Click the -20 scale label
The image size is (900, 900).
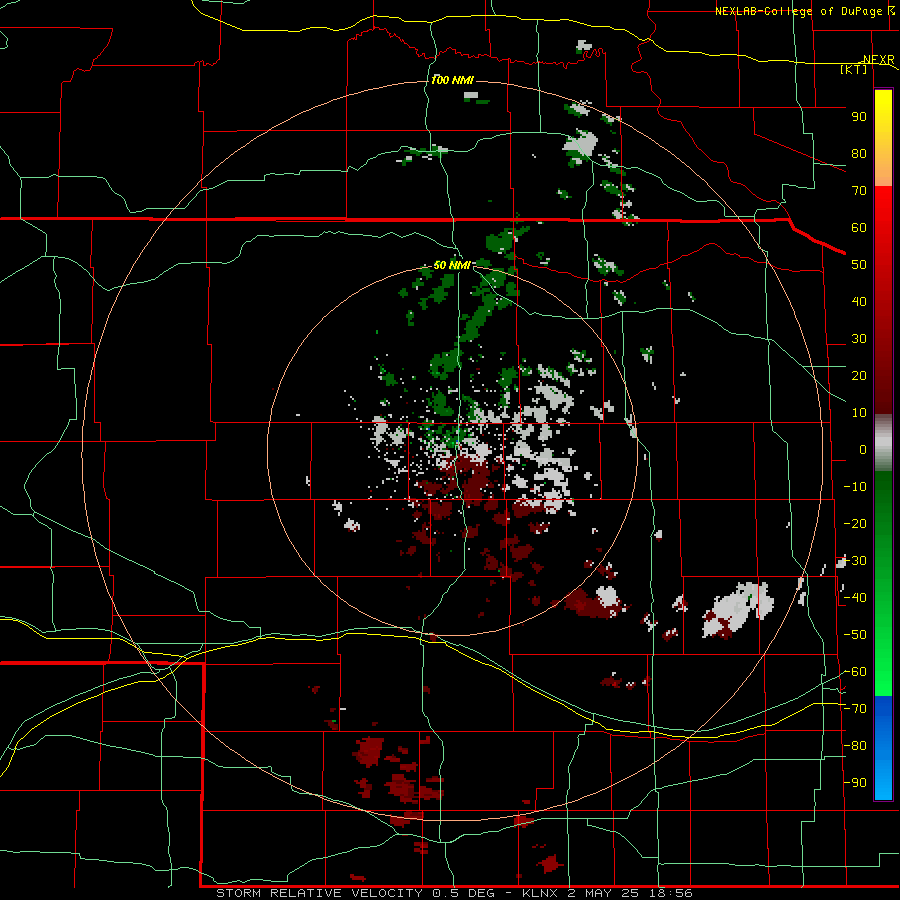[x=855, y=523]
